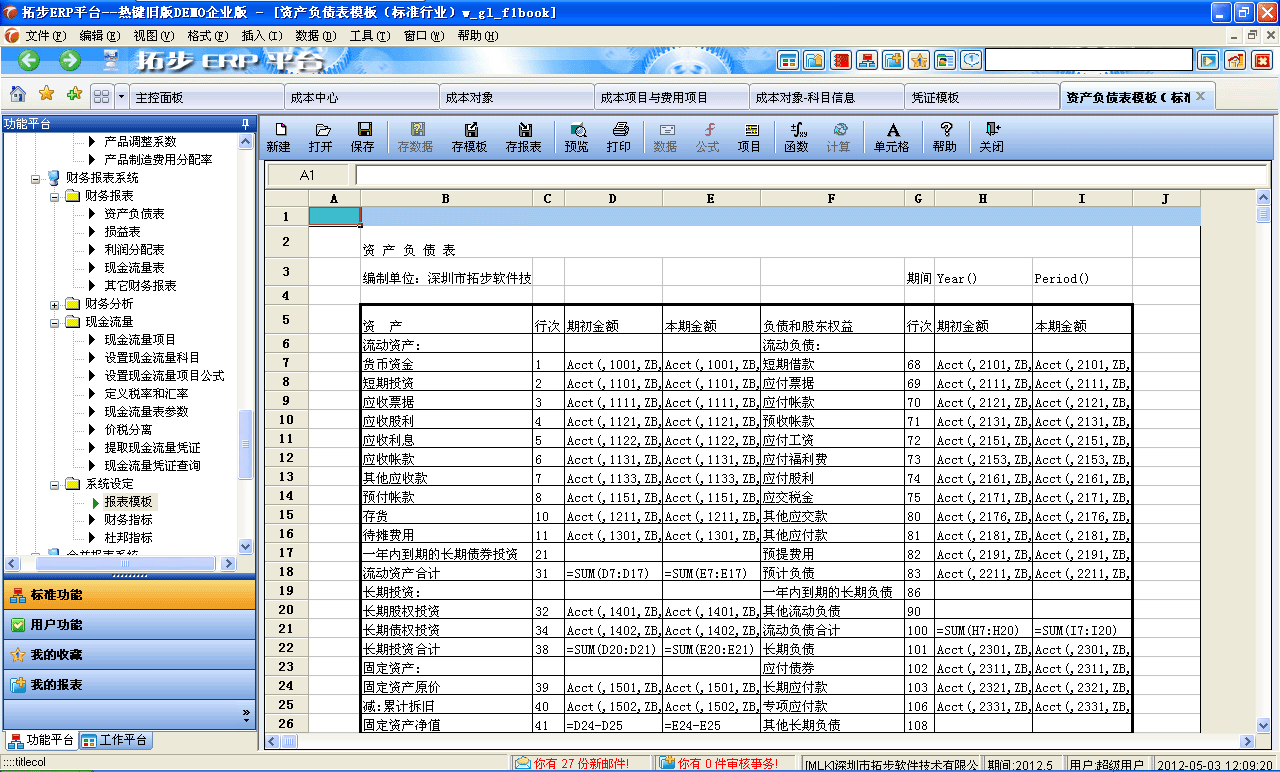Open print preview with 预览
Viewport: 1280px width, 772px height.
[x=577, y=137]
